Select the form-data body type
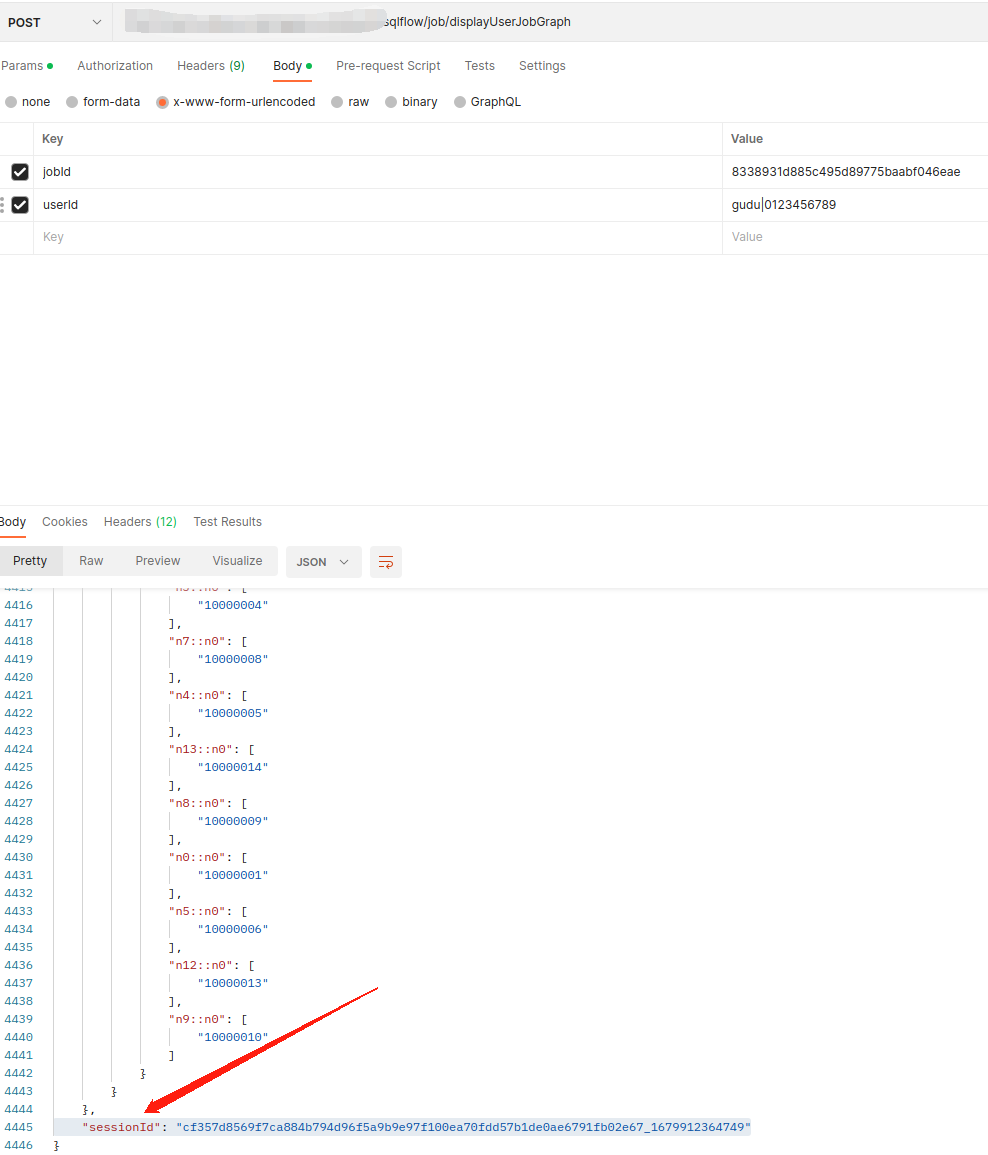This screenshot has width=988, height=1155. click(72, 102)
